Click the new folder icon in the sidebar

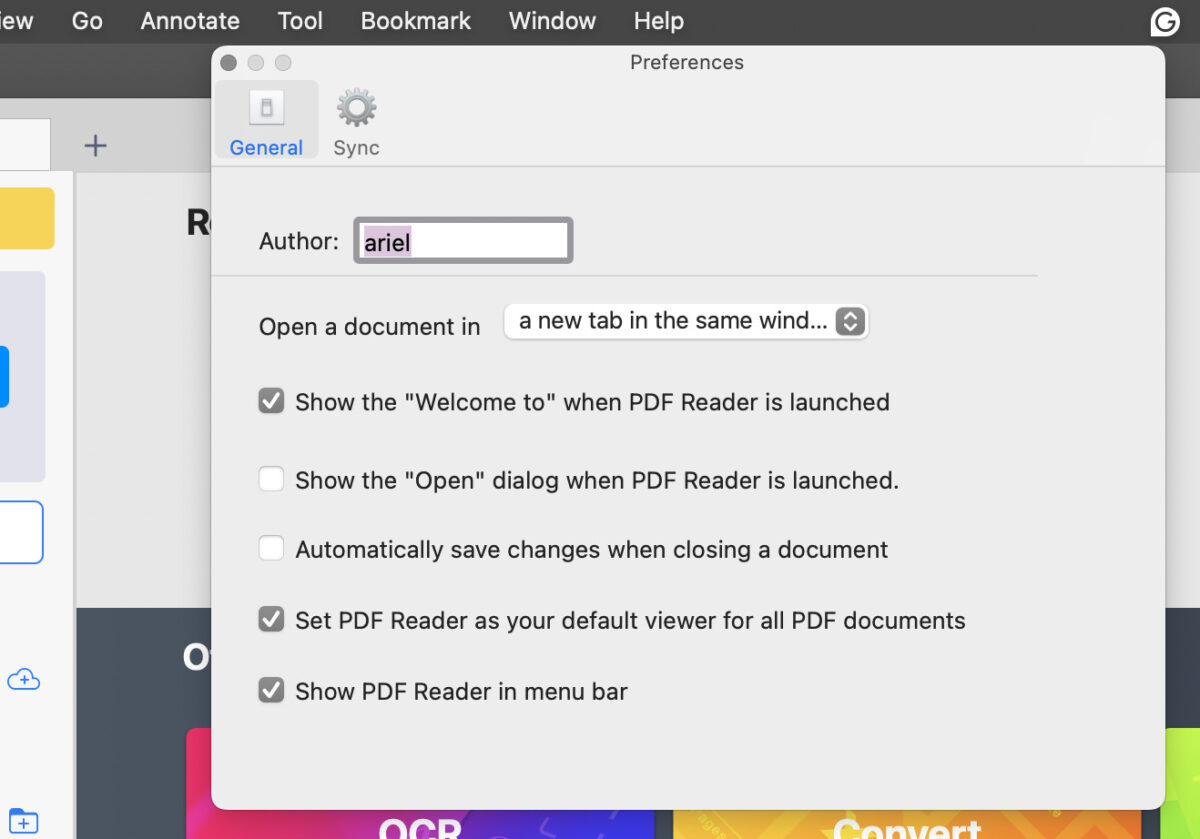pyautogui.click(x=24, y=820)
